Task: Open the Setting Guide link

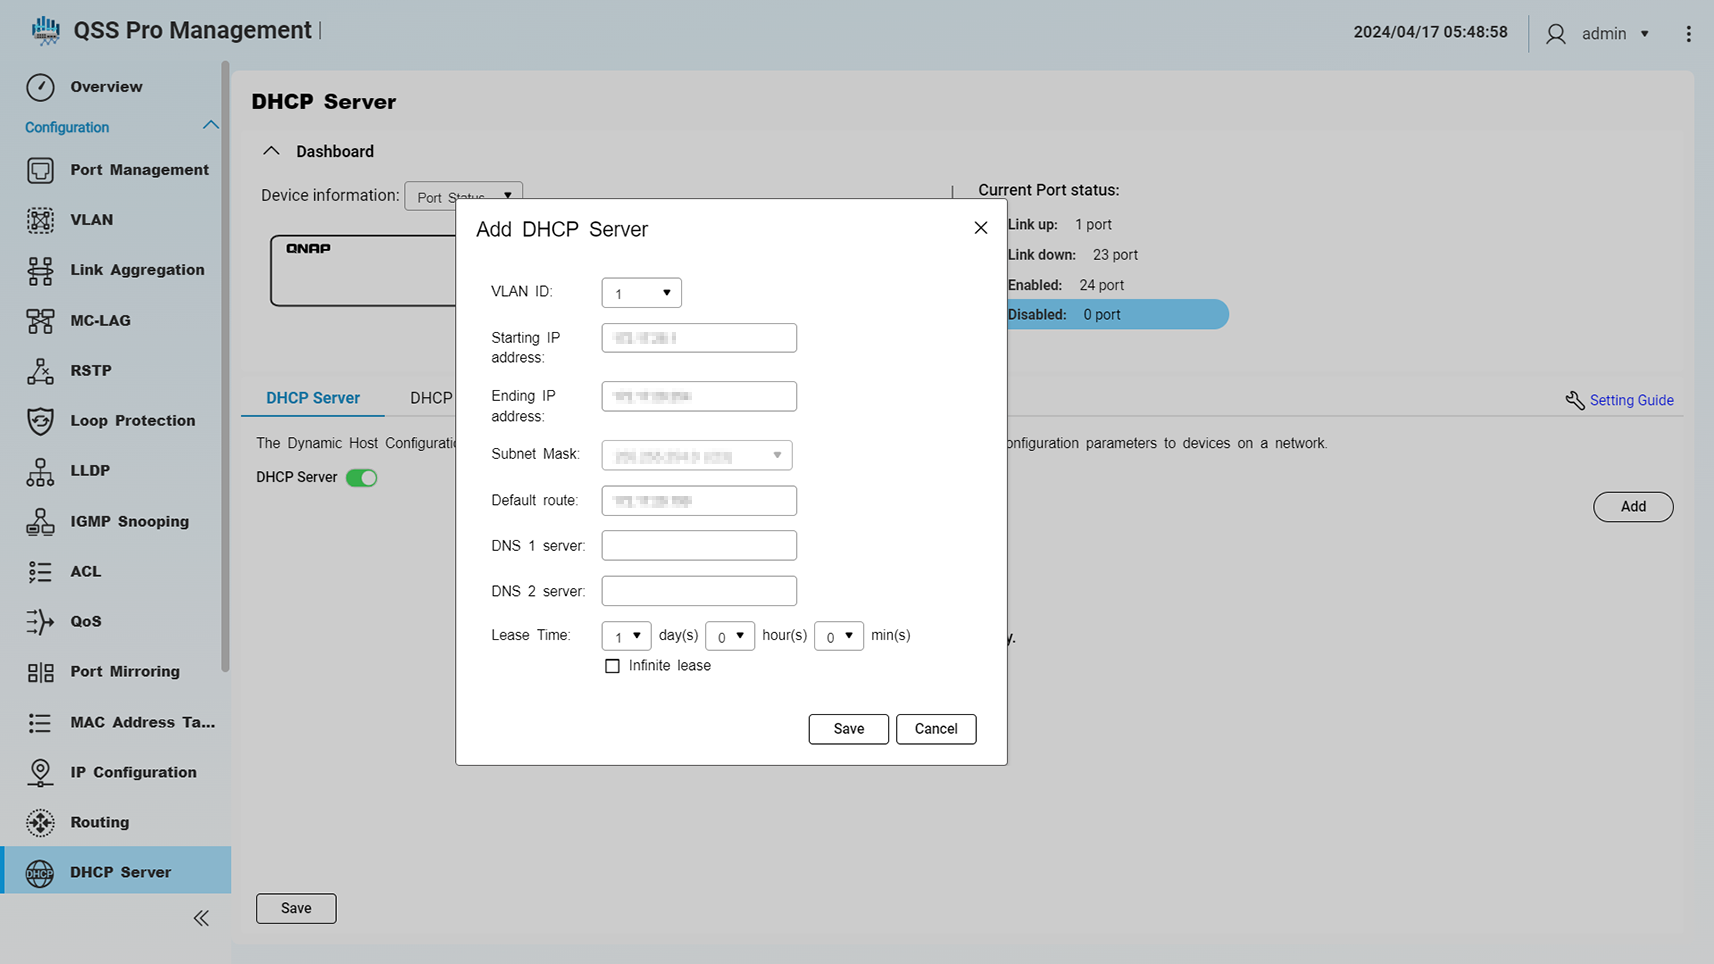Action: pyautogui.click(x=1630, y=400)
